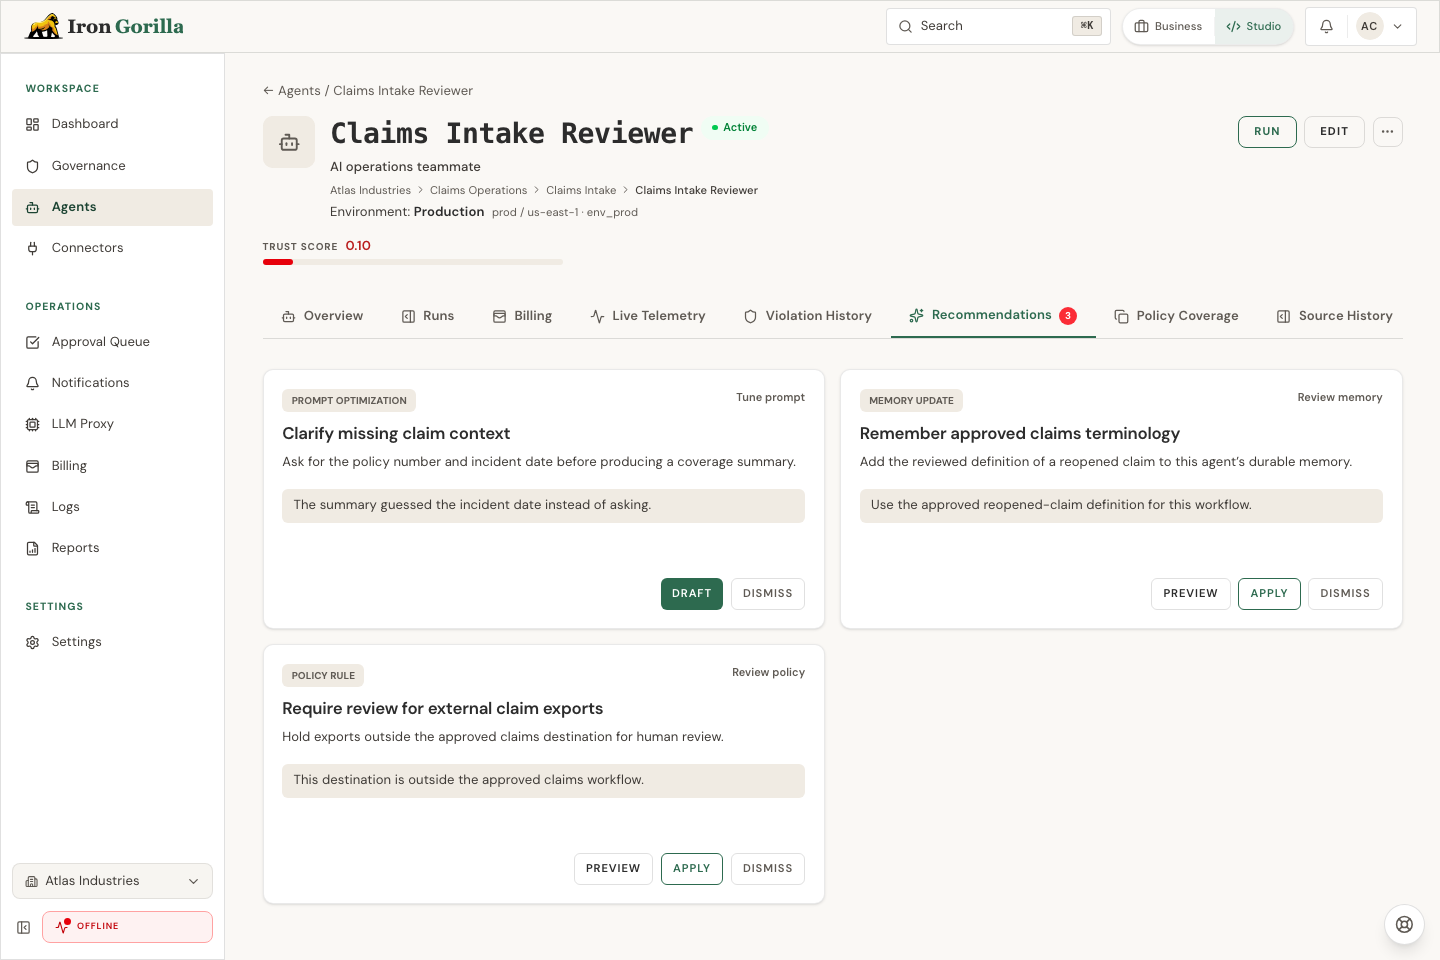Click the Review memory link
1440x960 pixels.
(x=1340, y=398)
